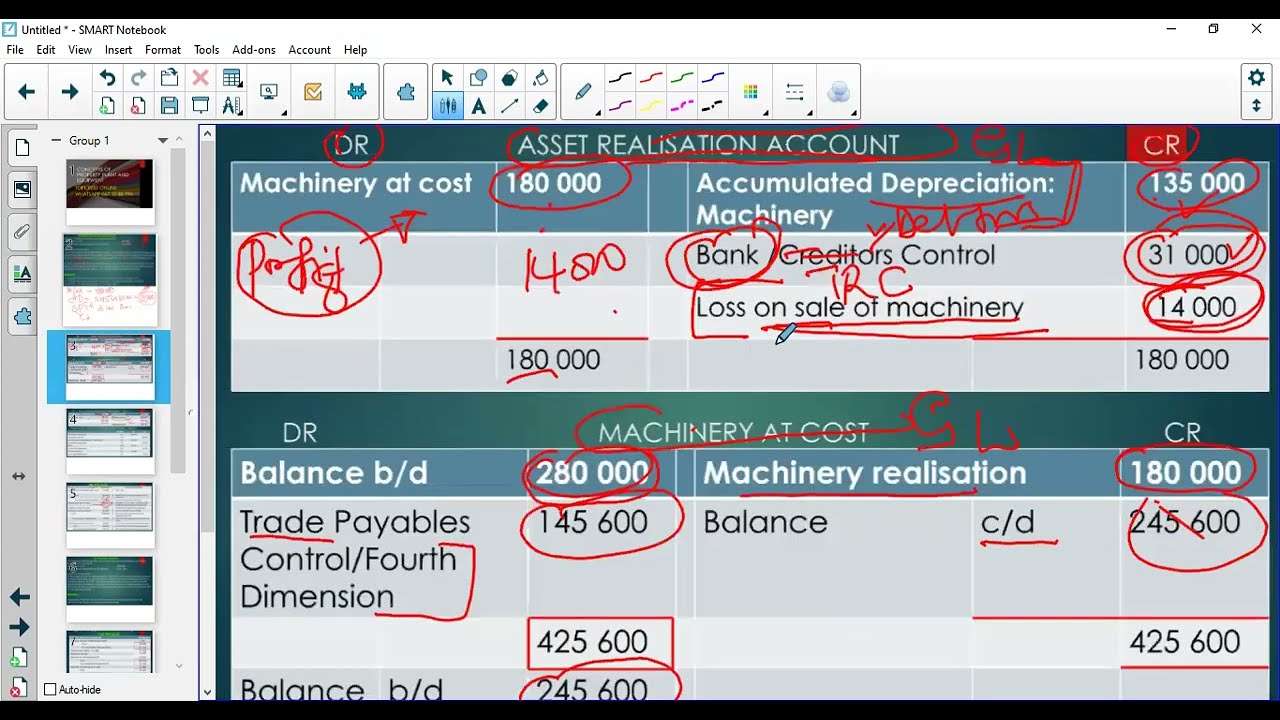The image size is (1280, 720).
Task: Select the Shapes tool
Action: tap(478, 78)
